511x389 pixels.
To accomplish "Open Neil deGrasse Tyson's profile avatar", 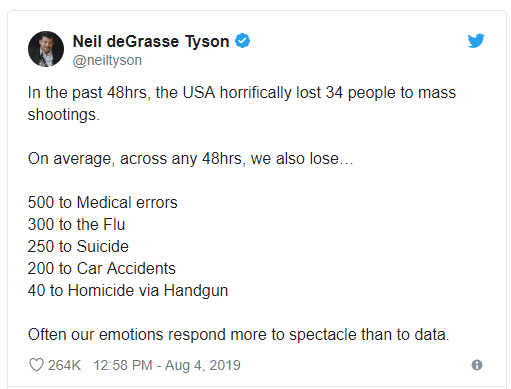I will tap(46, 49).
